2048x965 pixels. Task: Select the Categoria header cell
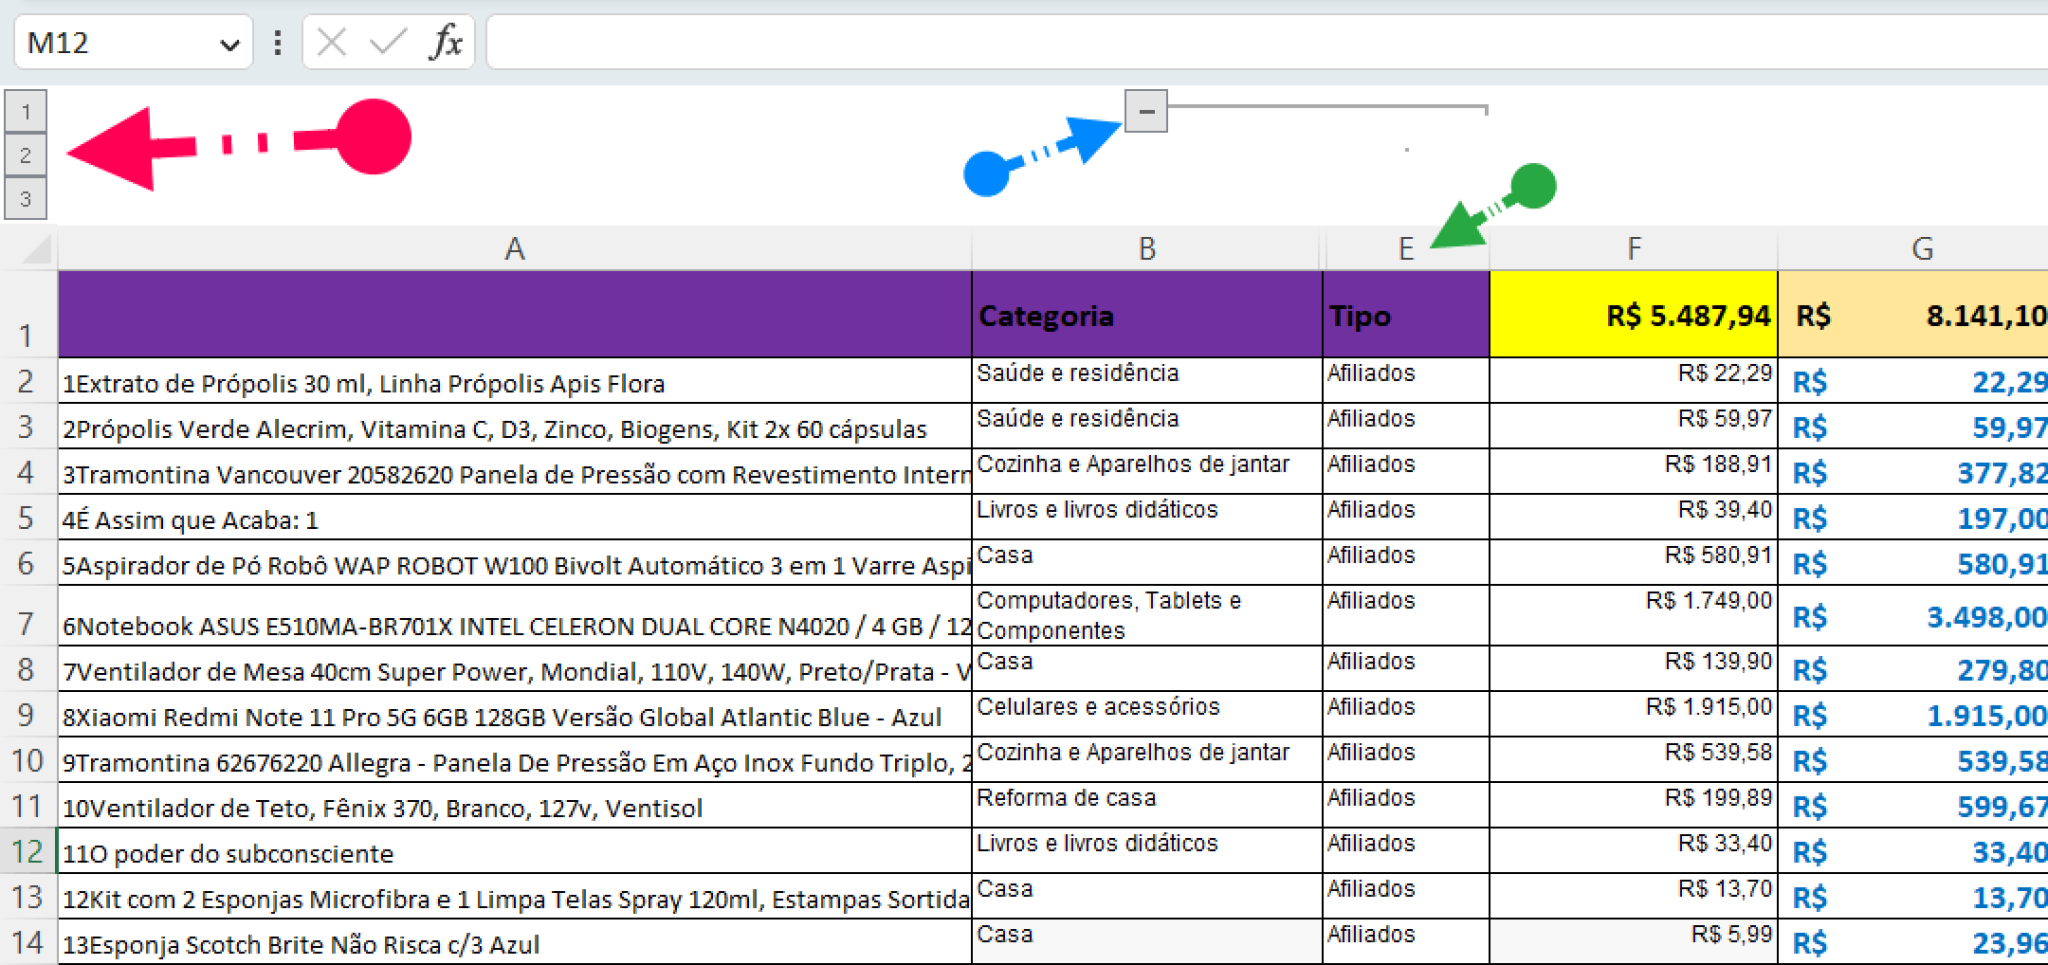(1146, 315)
